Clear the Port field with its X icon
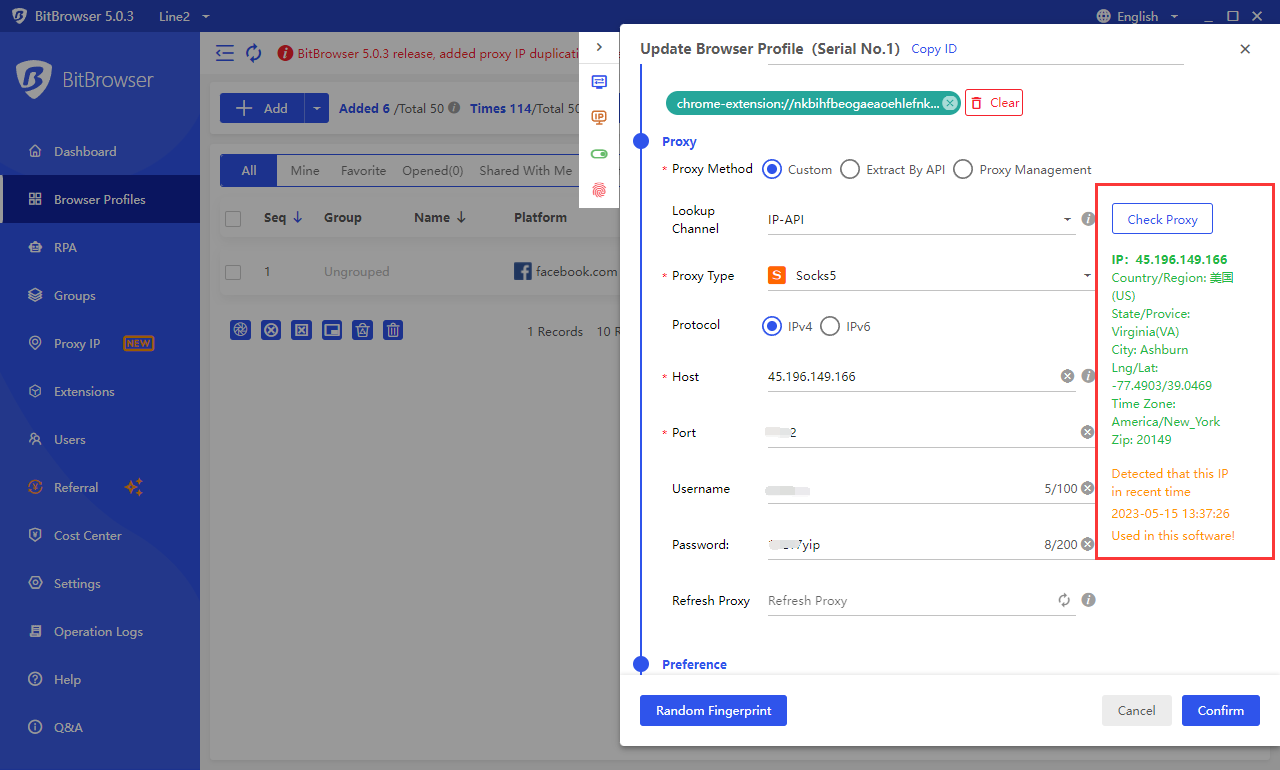This screenshot has width=1280, height=770. [x=1087, y=432]
